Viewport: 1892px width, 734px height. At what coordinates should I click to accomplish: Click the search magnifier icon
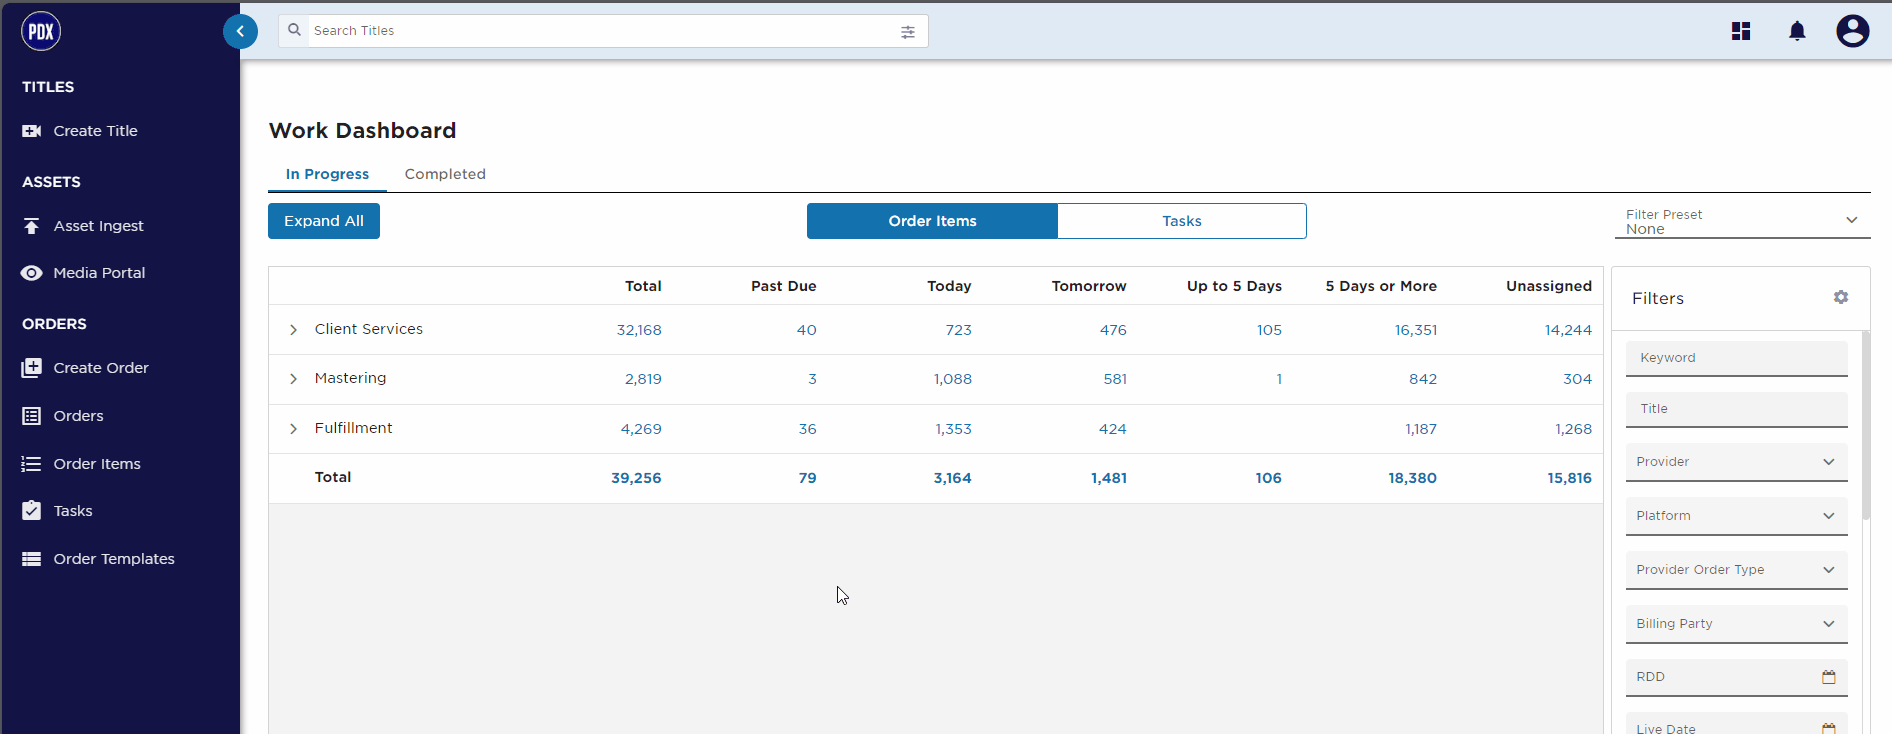point(294,30)
